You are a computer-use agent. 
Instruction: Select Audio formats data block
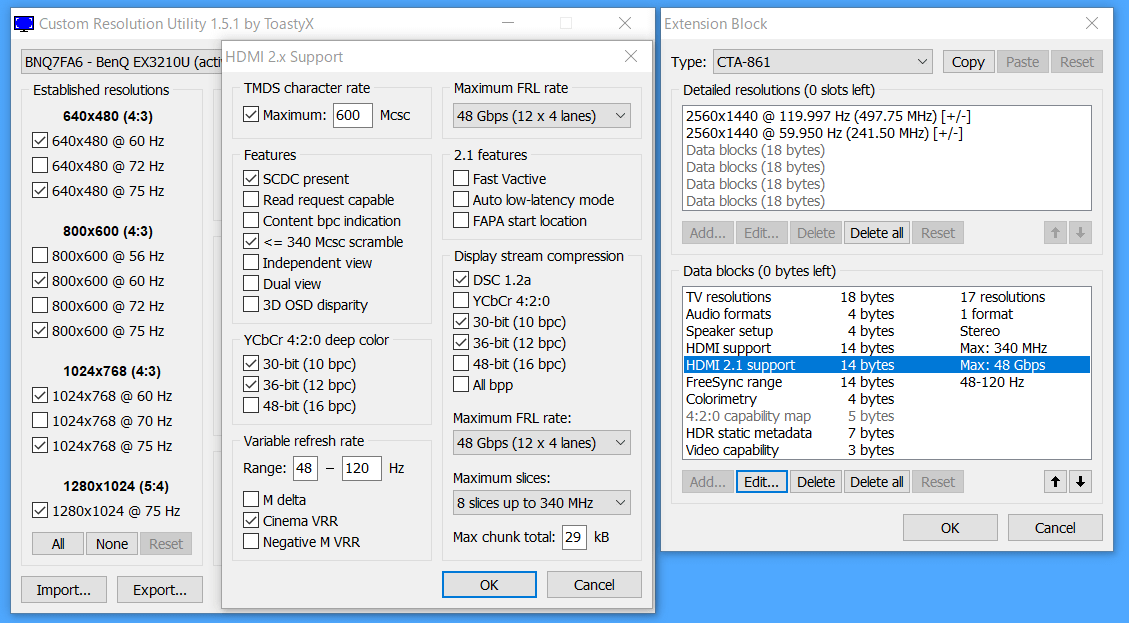886,314
